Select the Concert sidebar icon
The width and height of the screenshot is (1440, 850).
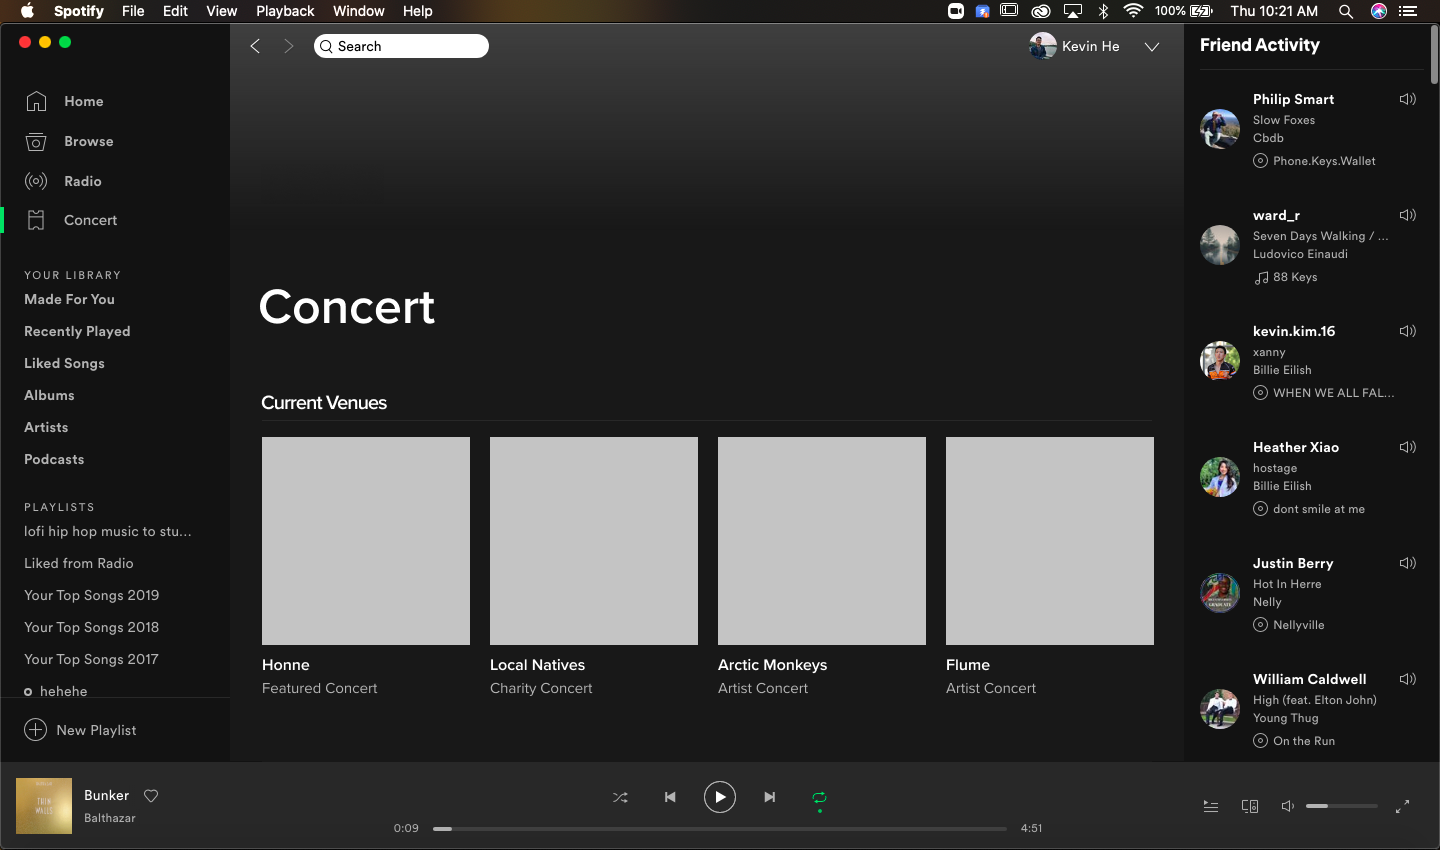(x=36, y=220)
